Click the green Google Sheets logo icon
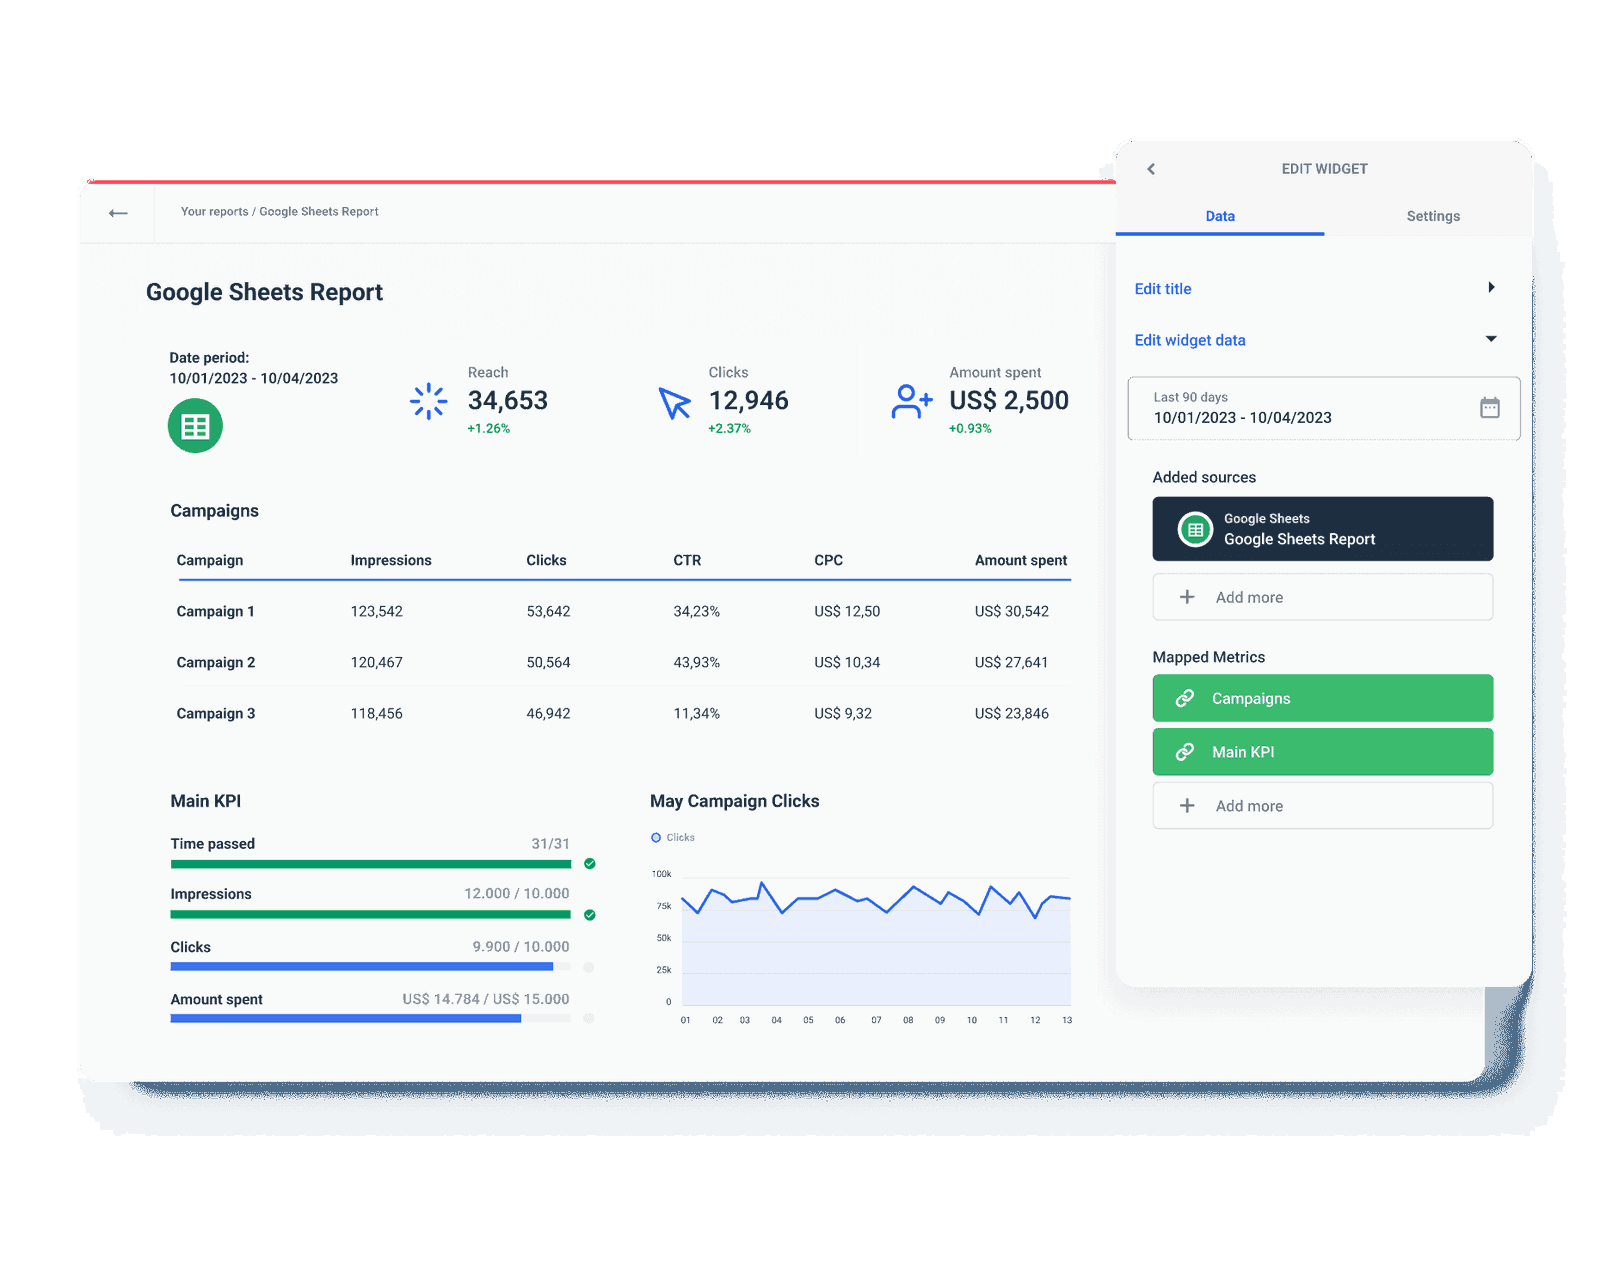The width and height of the screenshot is (1600, 1276). pos(195,426)
